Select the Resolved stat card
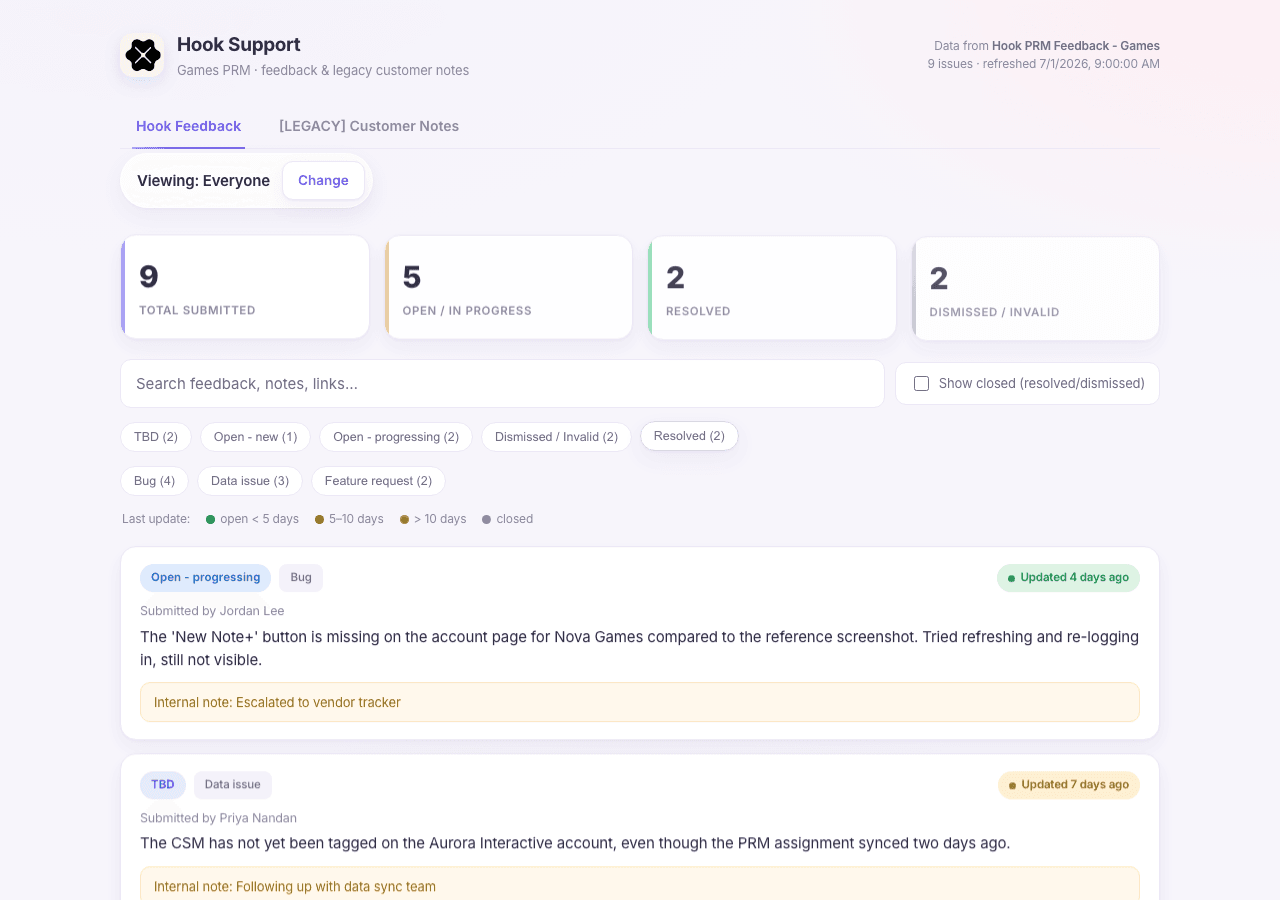Viewport: 1280px width, 900px height. [x=772, y=288]
